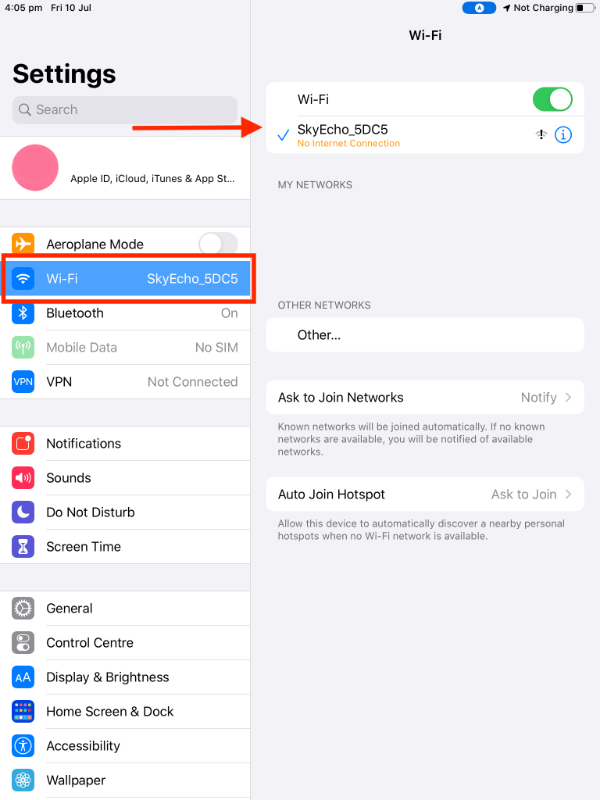Open Bluetooth via its blue icon
The height and width of the screenshot is (800, 600).
pos(23,313)
